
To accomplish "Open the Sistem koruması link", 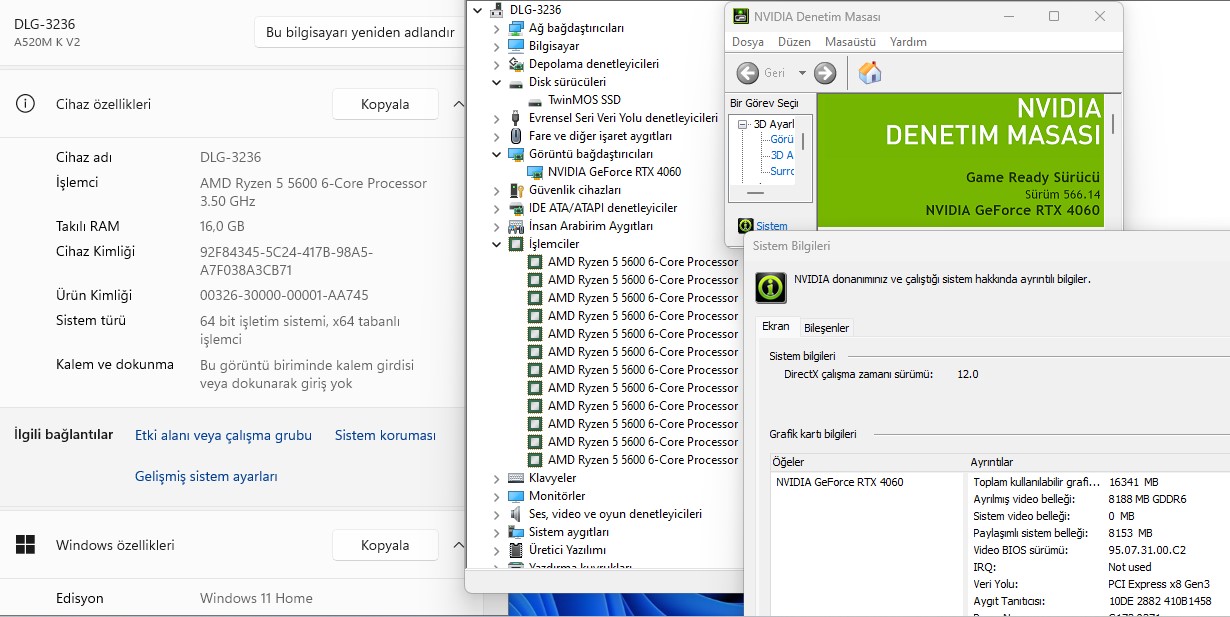I will click(385, 436).
